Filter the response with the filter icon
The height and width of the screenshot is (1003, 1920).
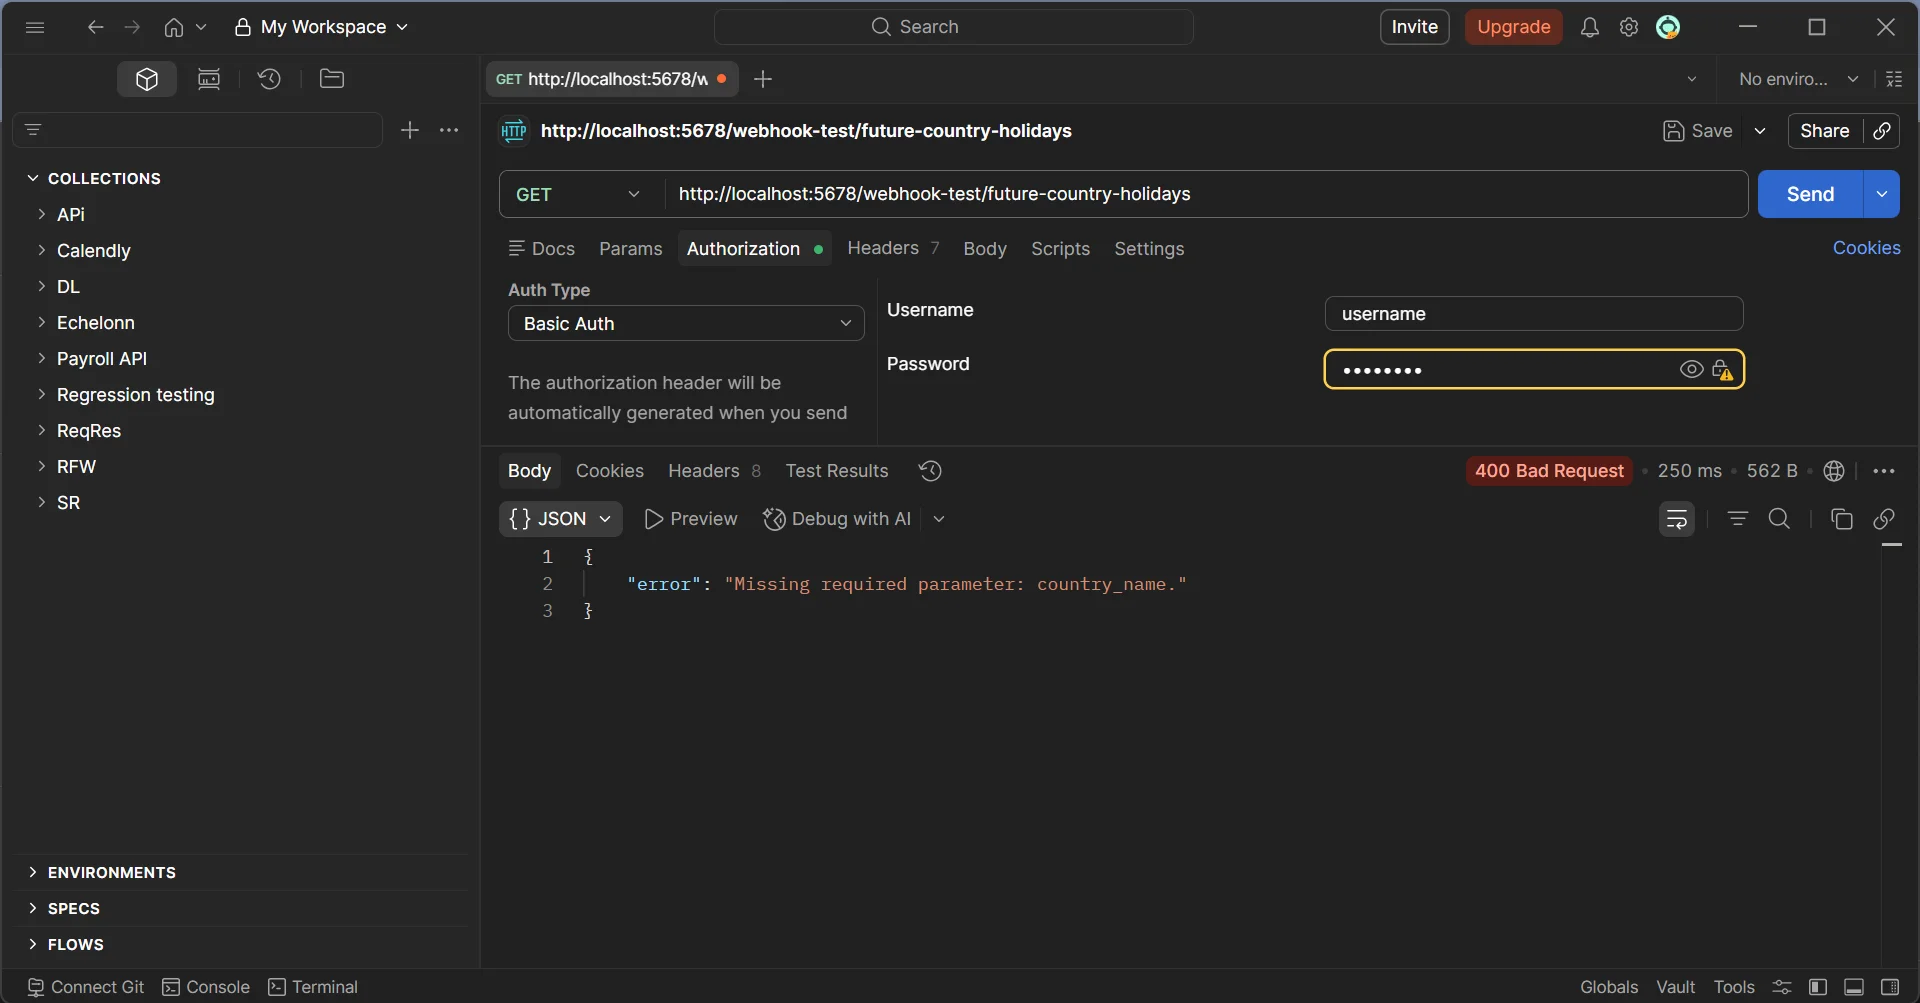(x=1738, y=519)
